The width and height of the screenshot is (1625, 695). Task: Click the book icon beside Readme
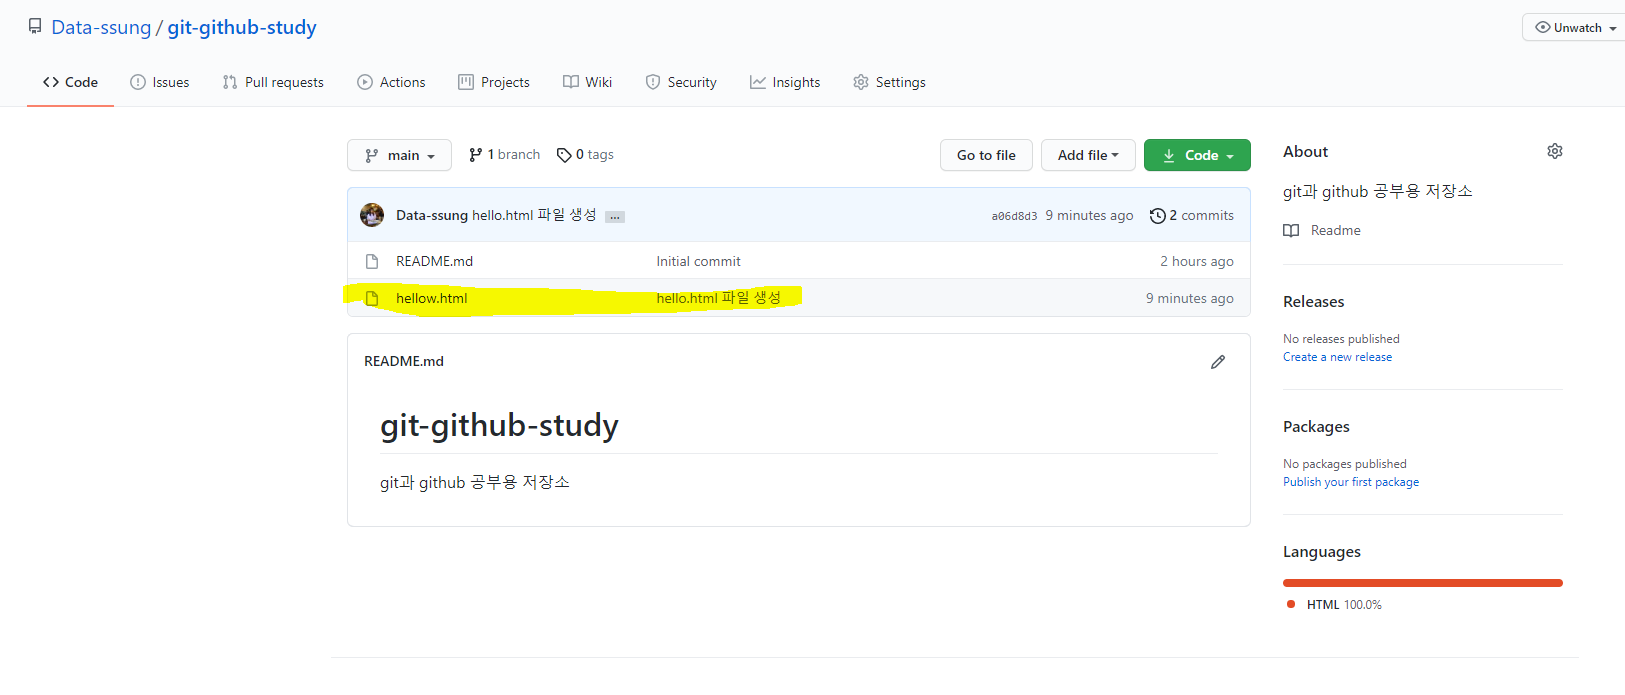[1291, 230]
